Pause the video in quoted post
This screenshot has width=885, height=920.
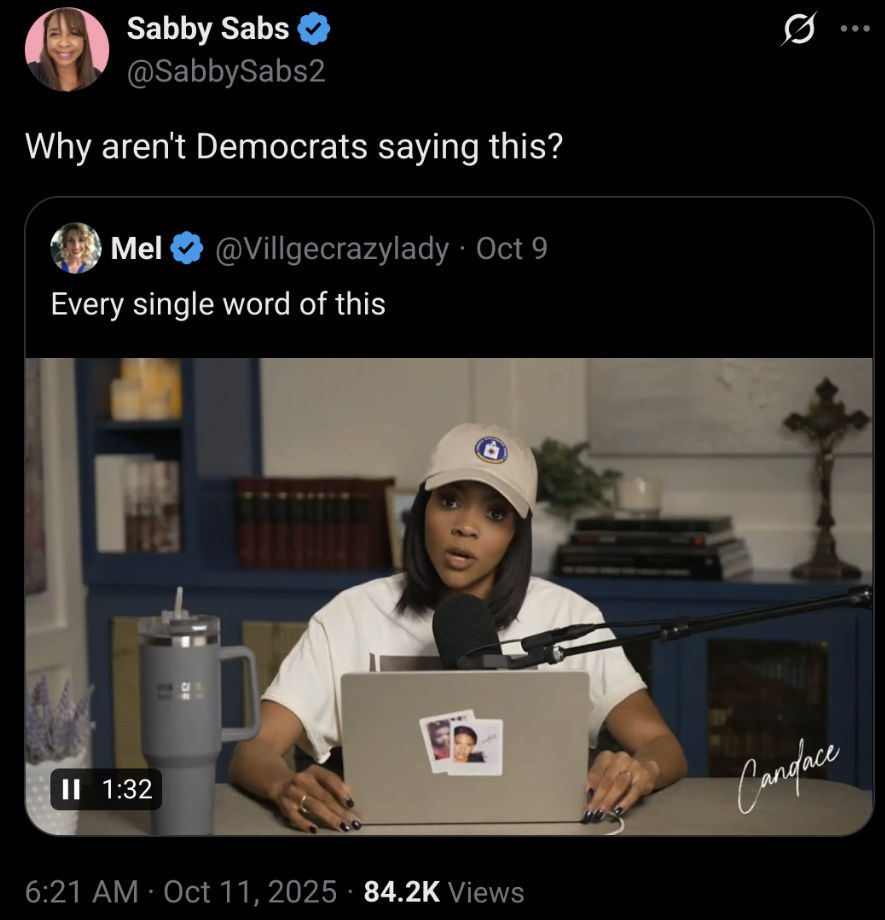pos(71,789)
